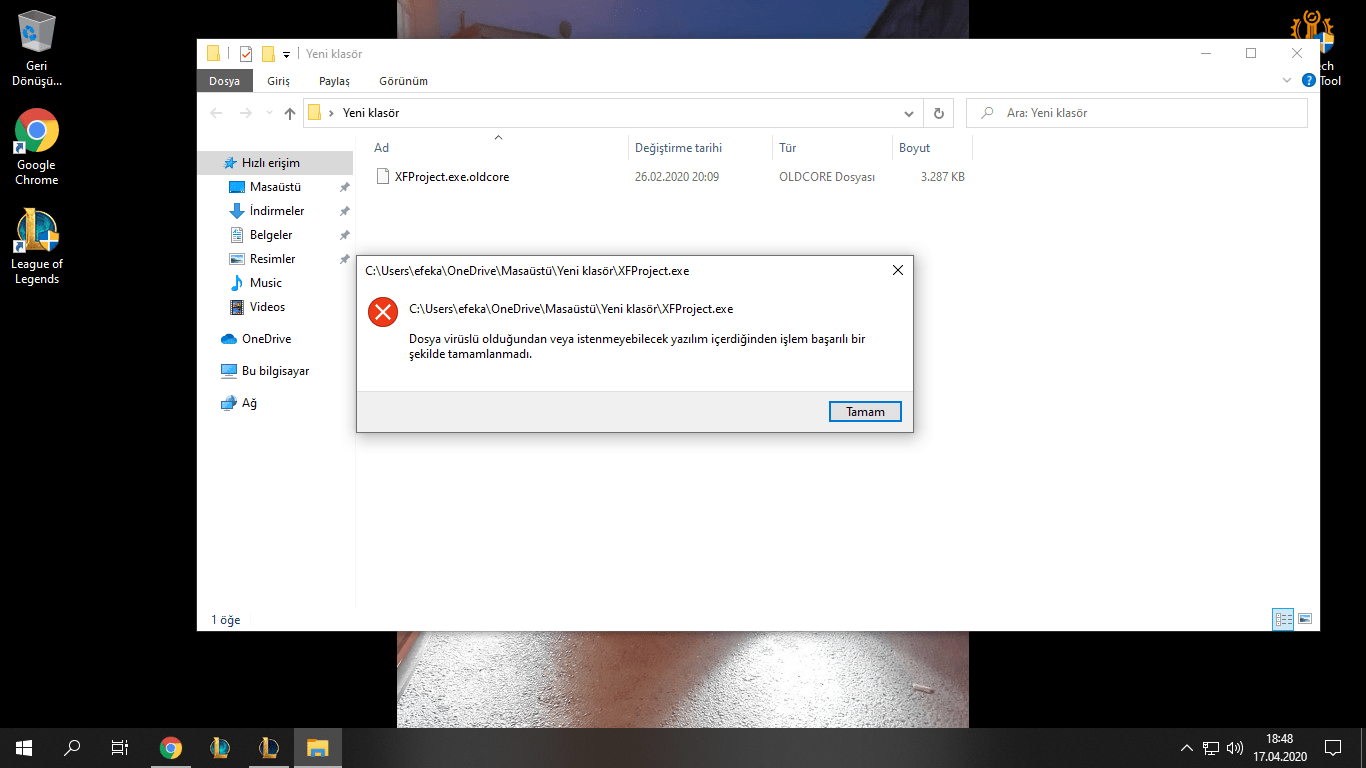Go forward with the Explorer forward arrow
Image resolution: width=1366 pixels, height=768 pixels.
(245, 113)
